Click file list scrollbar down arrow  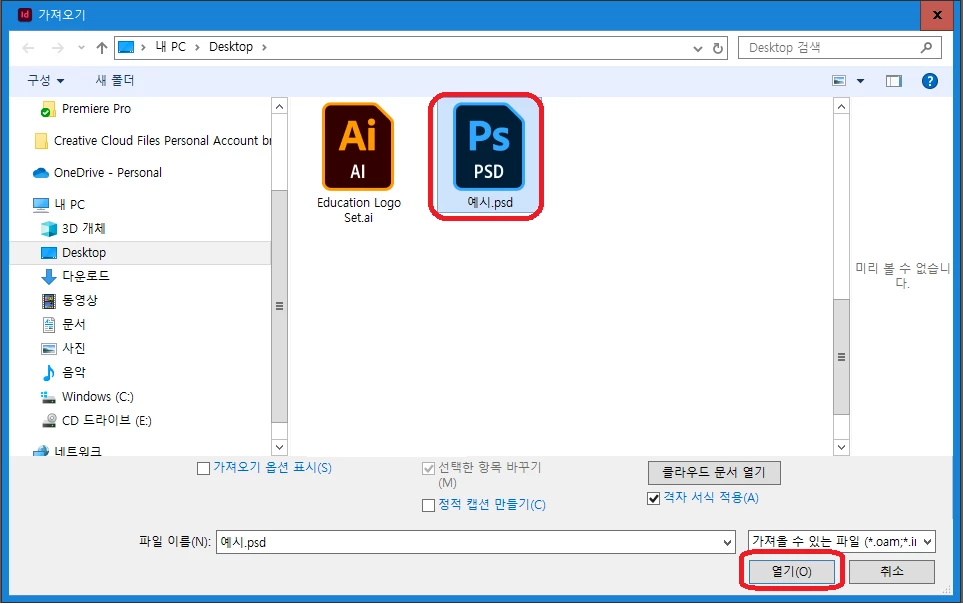pyautogui.click(x=841, y=447)
